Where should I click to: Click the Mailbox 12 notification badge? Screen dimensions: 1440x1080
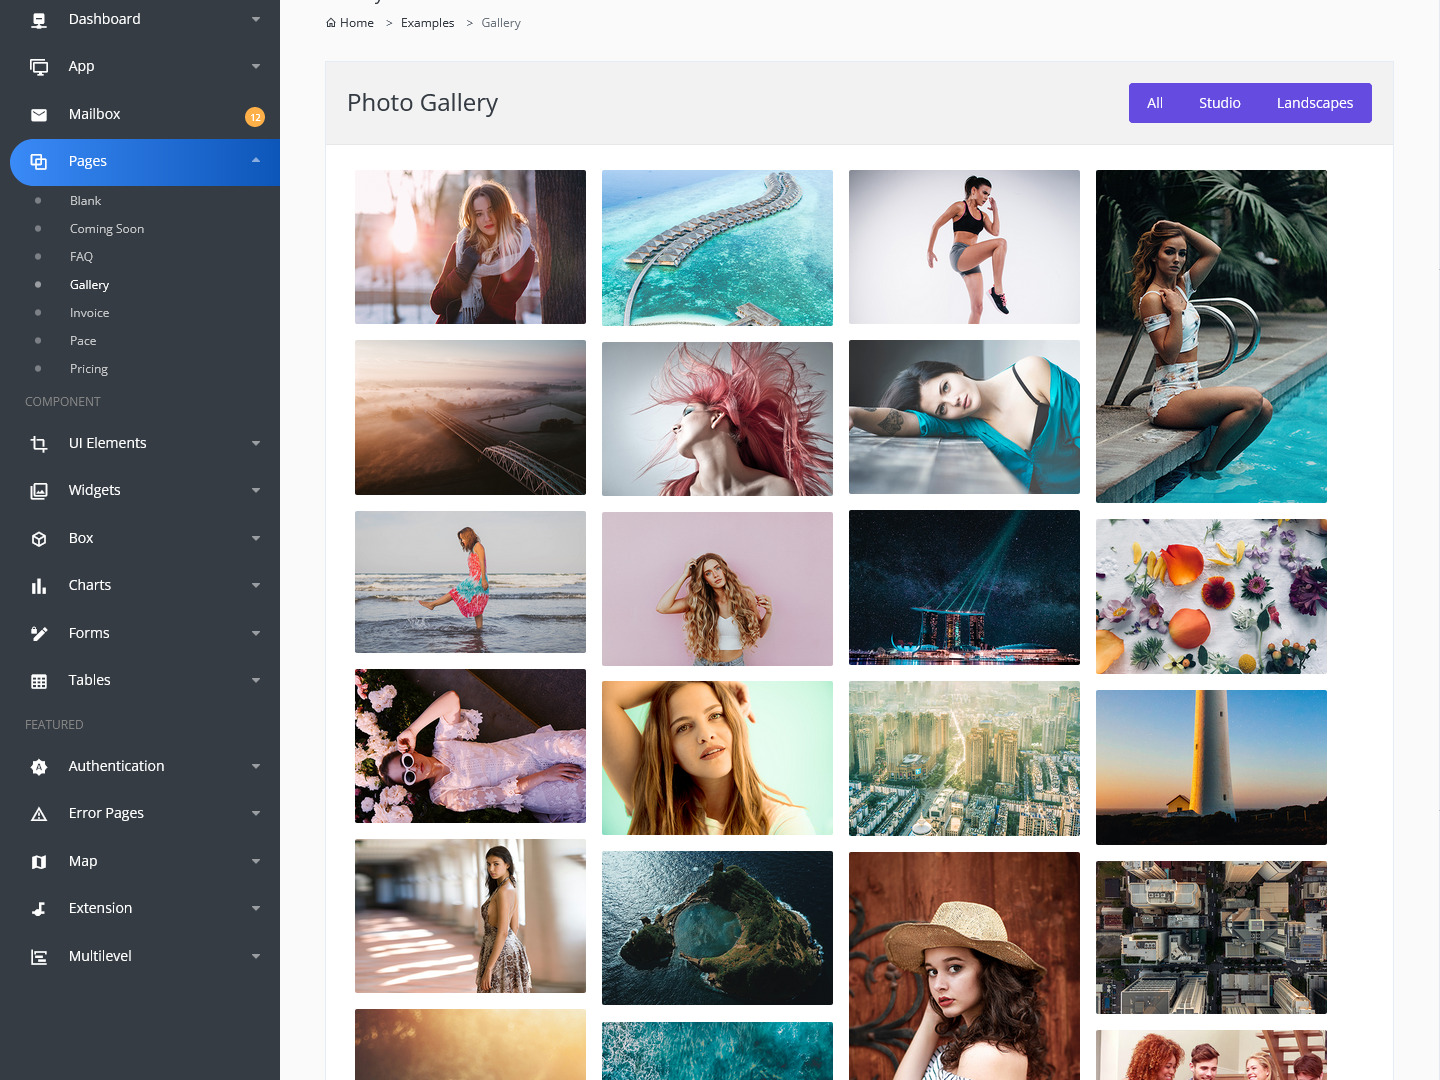tap(255, 117)
